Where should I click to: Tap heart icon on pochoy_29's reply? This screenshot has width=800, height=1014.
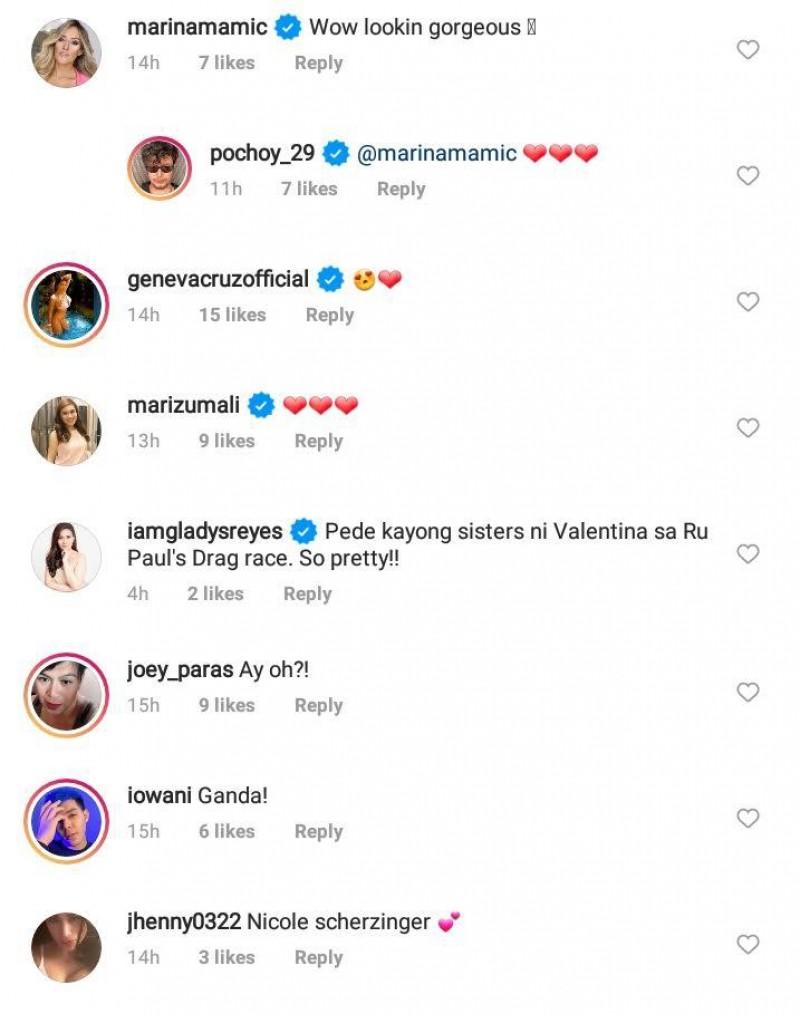748,176
